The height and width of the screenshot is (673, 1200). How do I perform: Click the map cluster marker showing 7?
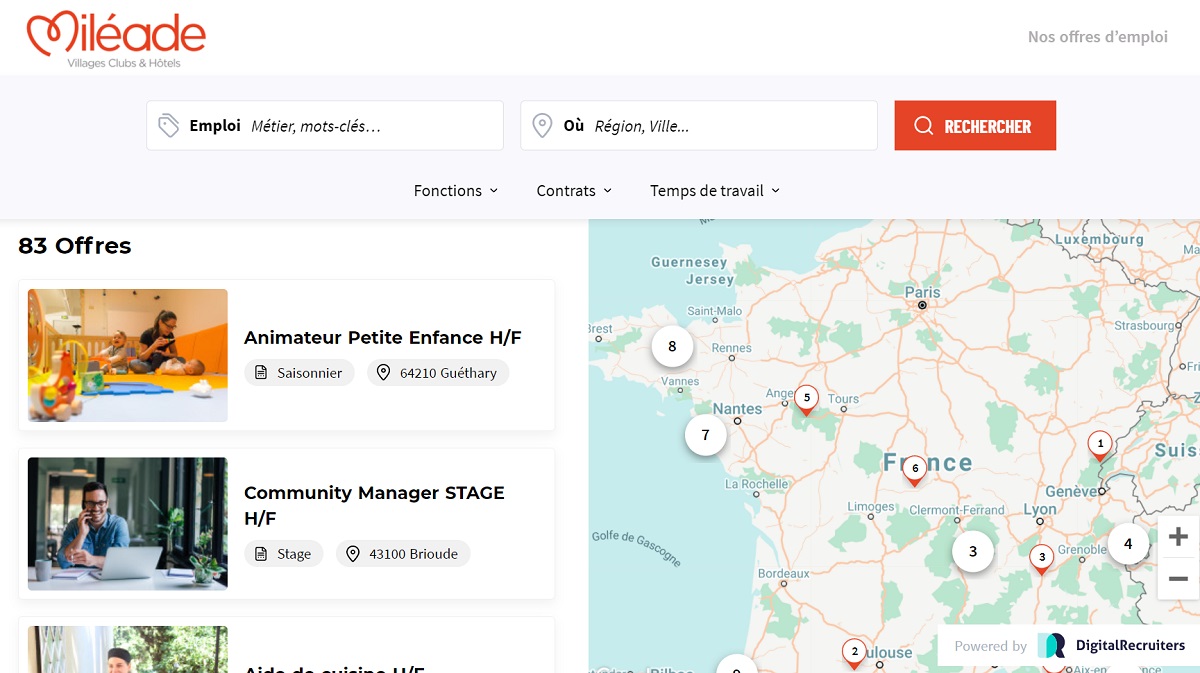705,435
